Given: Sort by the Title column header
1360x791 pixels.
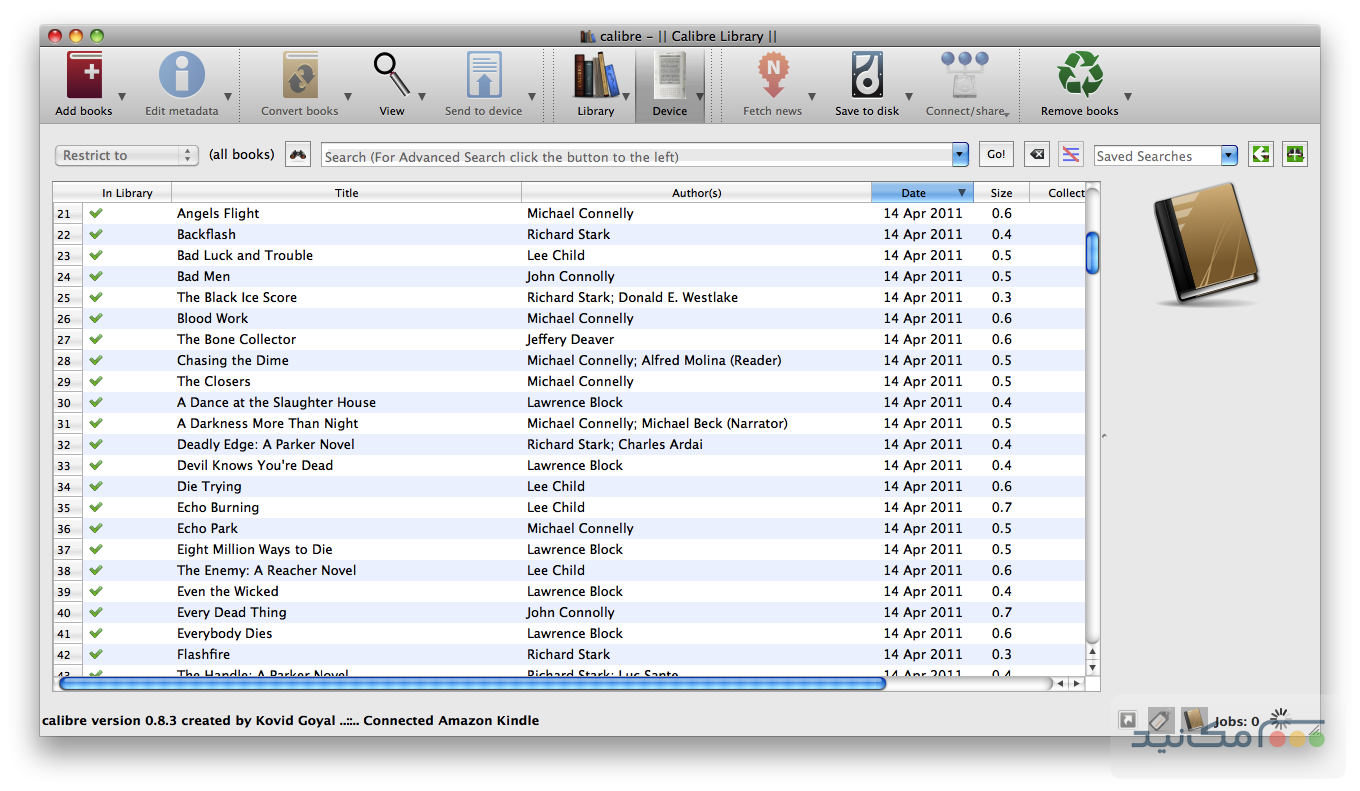Looking at the screenshot, I should coord(346,193).
